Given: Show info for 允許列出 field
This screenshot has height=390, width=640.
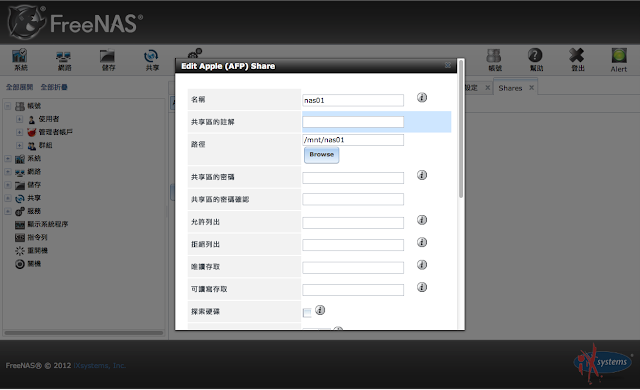Looking at the screenshot, I should point(422,220).
